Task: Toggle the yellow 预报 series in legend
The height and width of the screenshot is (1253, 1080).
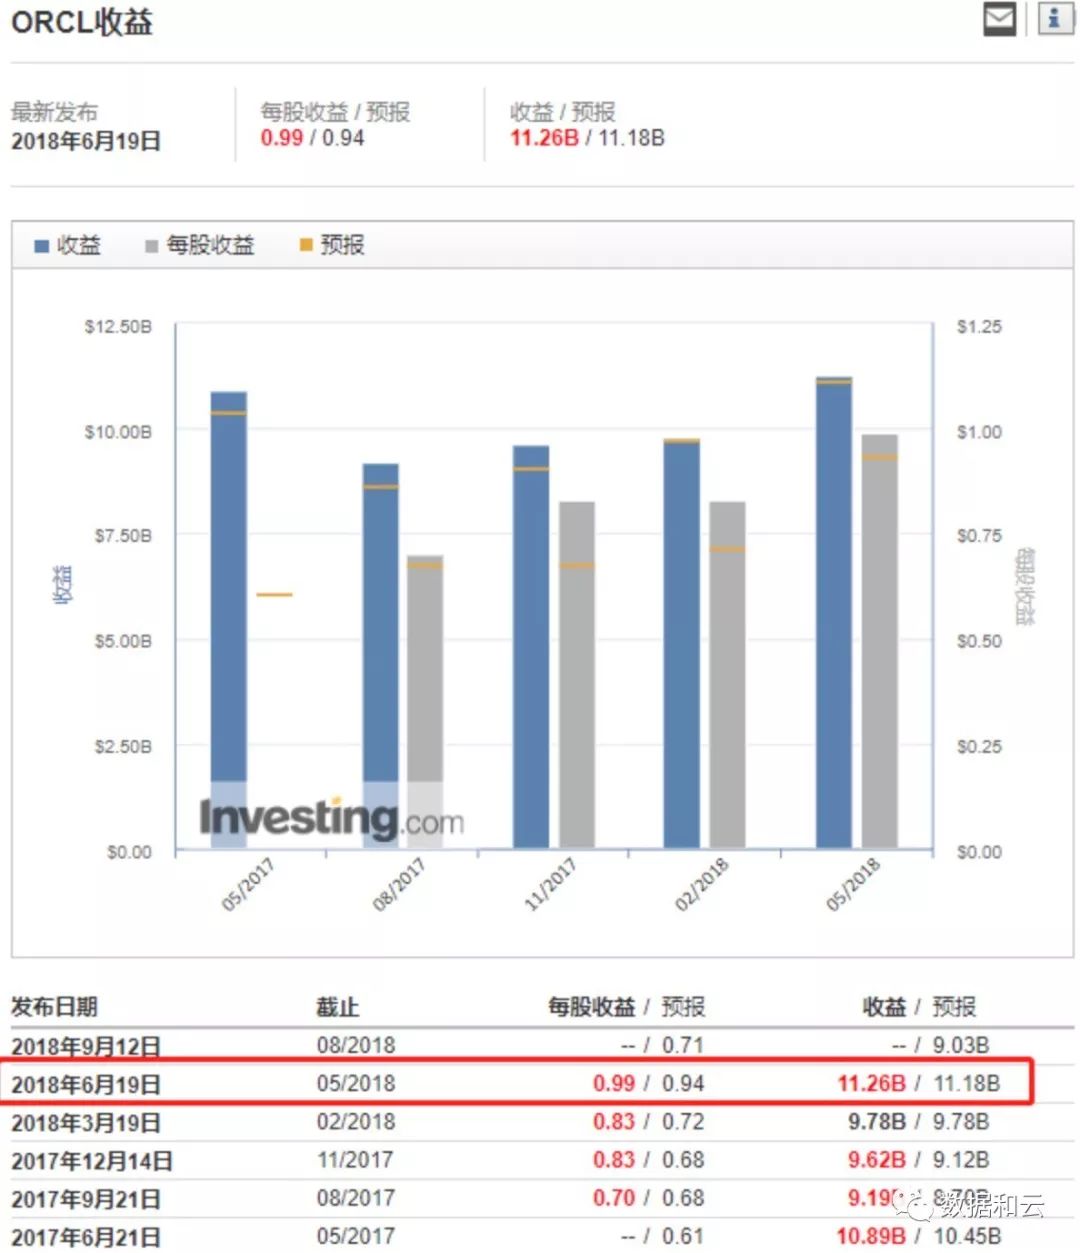Action: point(335,244)
